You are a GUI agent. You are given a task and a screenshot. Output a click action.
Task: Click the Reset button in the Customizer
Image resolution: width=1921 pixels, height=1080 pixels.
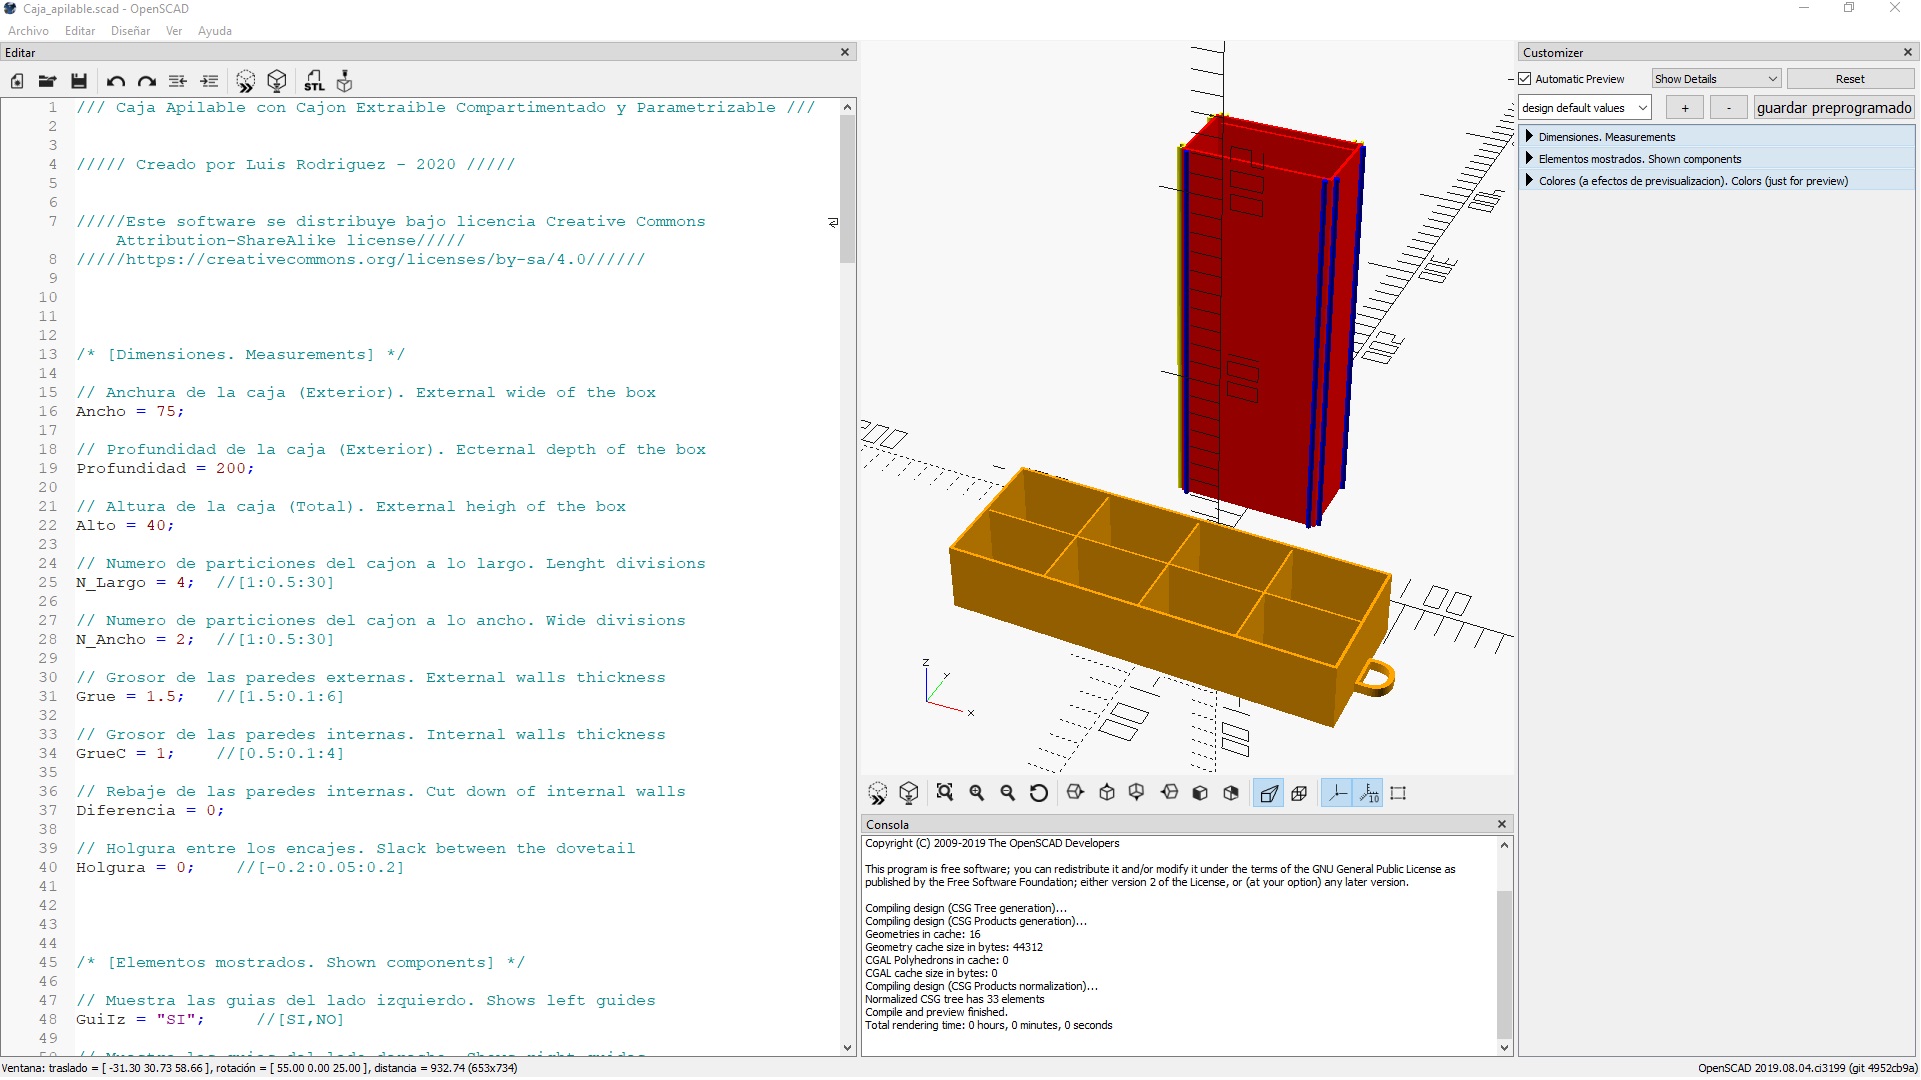[1849, 79]
